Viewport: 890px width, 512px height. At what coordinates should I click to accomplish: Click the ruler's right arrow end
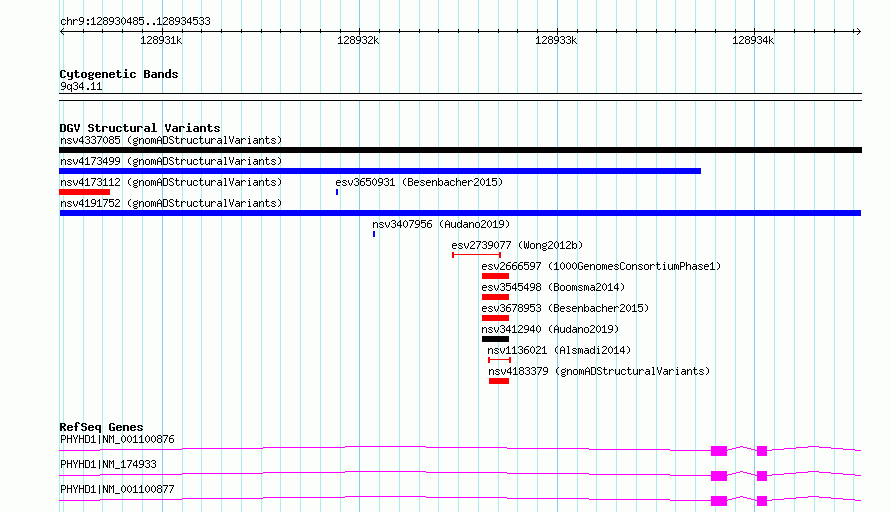[x=858, y=31]
